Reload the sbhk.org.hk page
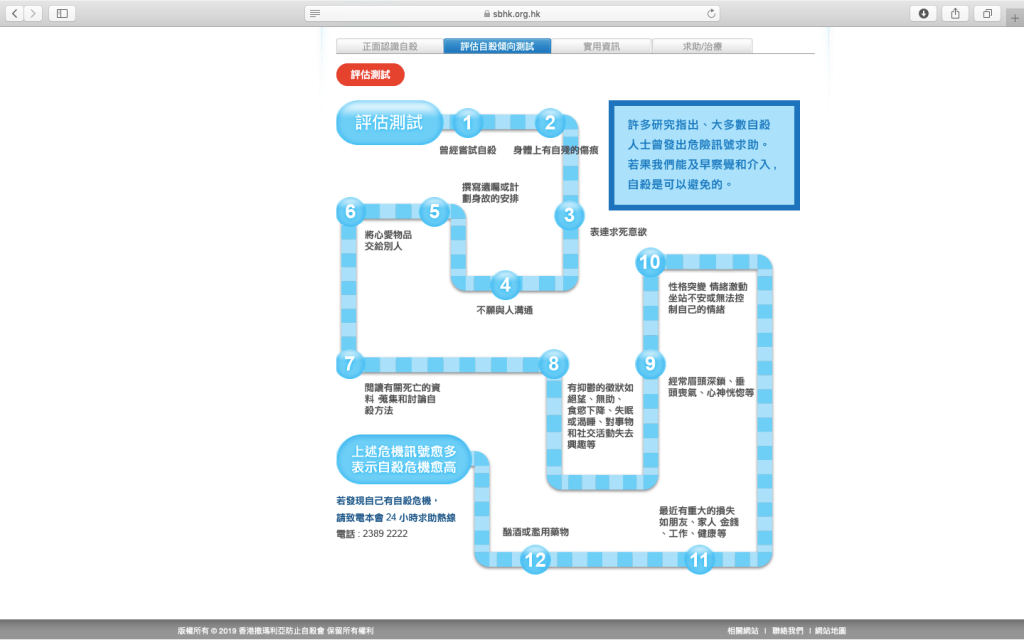This screenshot has height=640, width=1024. tap(711, 13)
